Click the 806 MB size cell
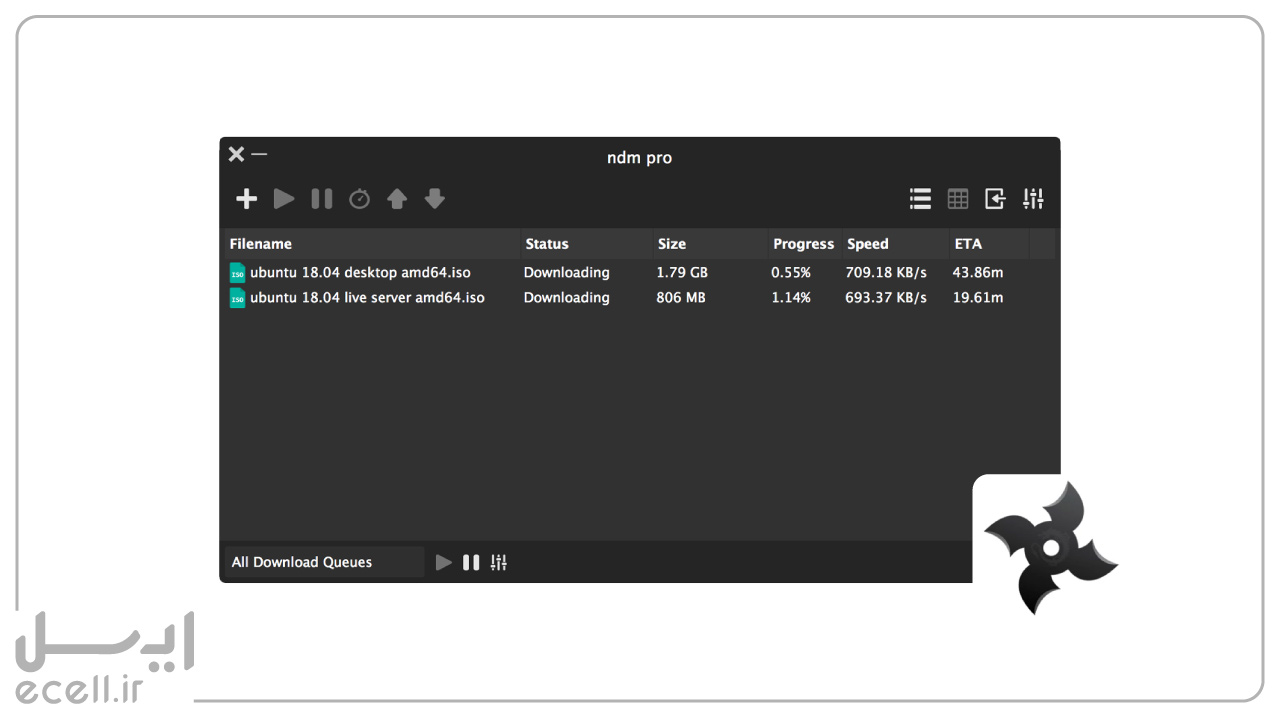 click(681, 297)
